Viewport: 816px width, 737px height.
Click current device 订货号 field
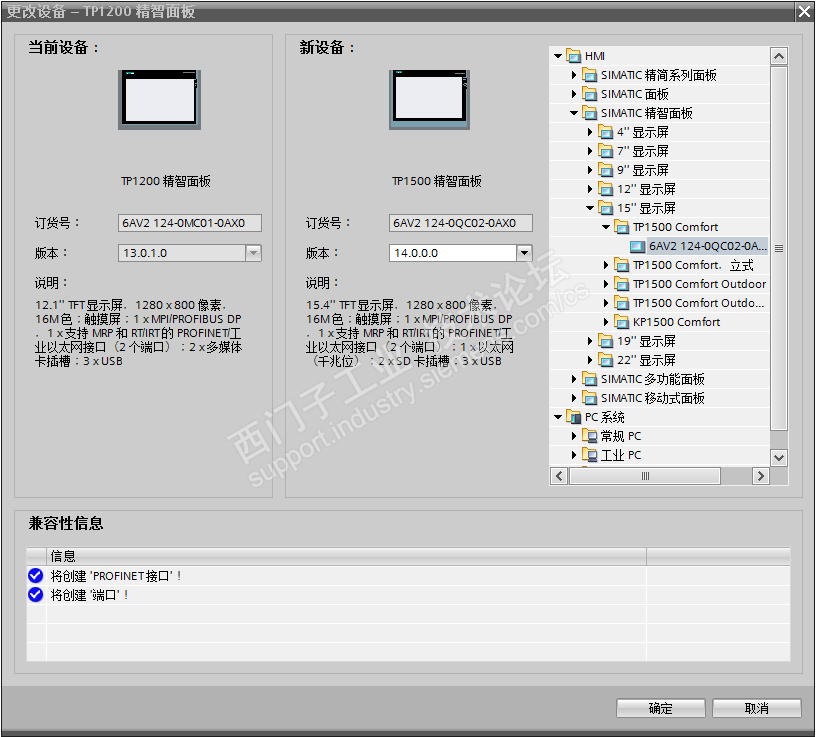coord(190,223)
